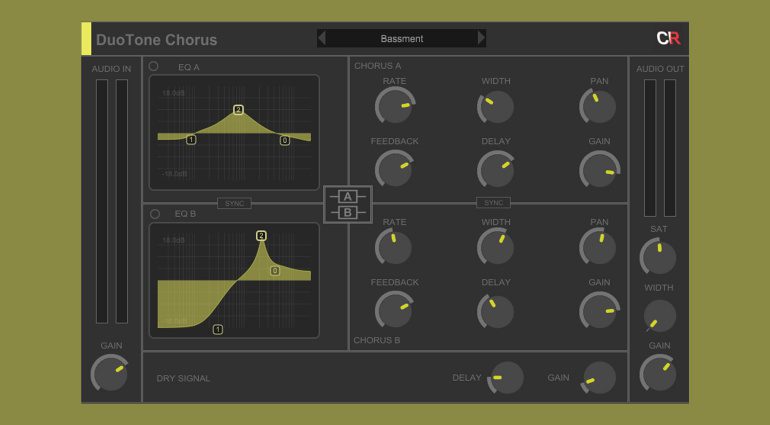770x425 pixels.
Task: Select EQ A band node 1
Action: pyautogui.click(x=191, y=140)
